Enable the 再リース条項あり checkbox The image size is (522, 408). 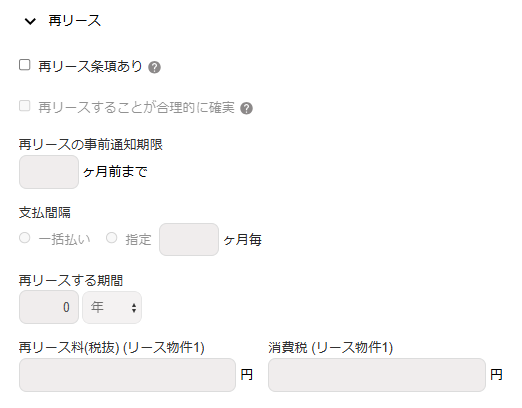tap(25, 65)
